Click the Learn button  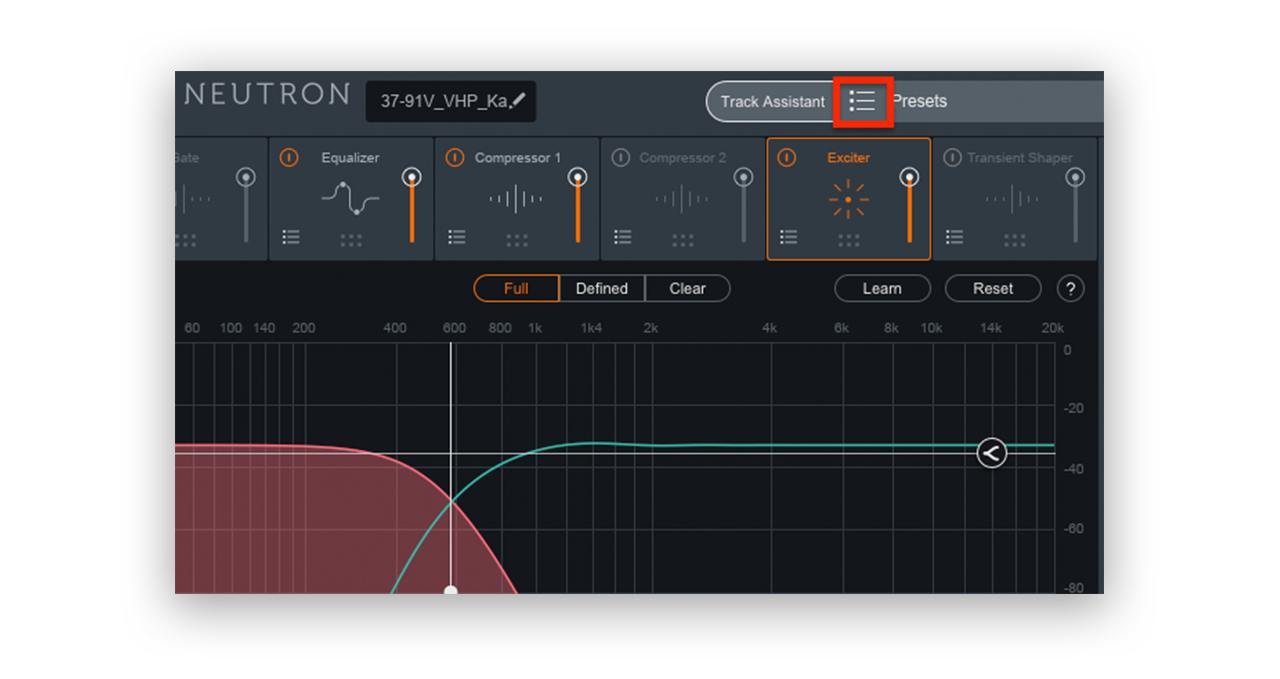882,289
